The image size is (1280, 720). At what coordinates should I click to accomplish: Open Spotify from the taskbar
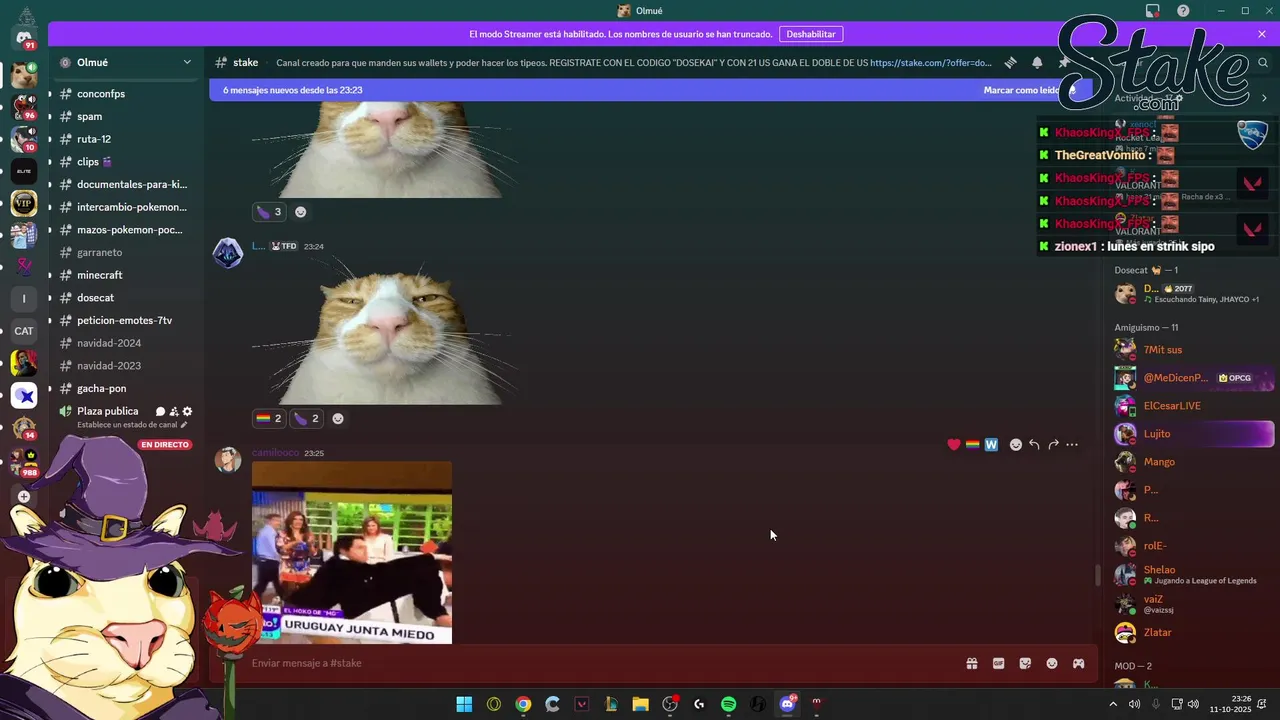(x=728, y=704)
